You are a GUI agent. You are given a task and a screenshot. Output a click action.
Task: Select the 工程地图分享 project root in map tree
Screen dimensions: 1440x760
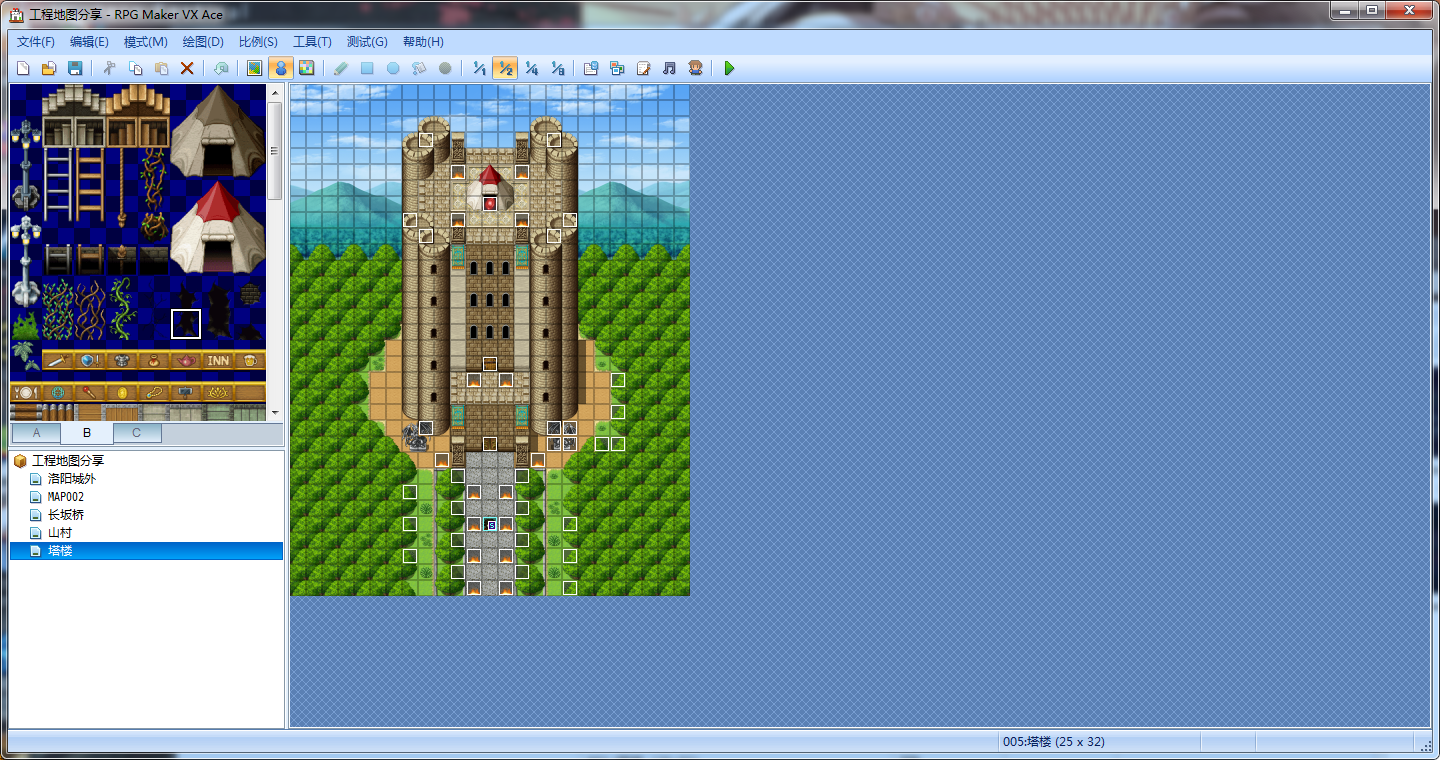coord(68,461)
